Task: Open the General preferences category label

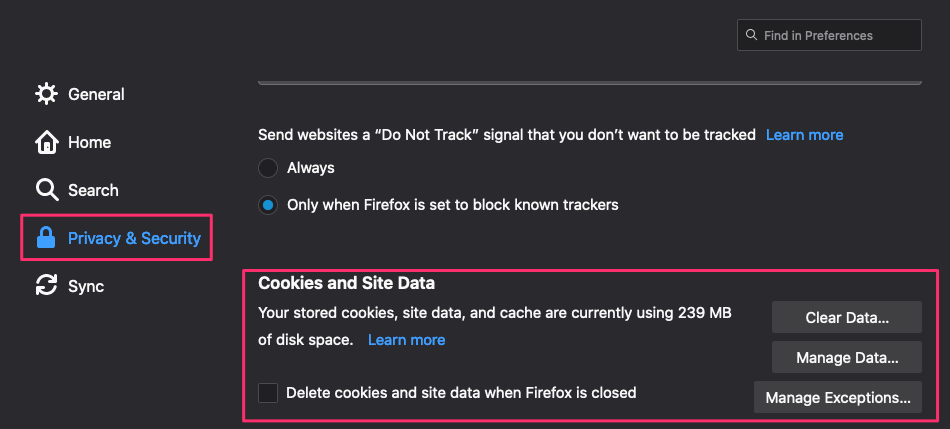Action: (x=96, y=94)
